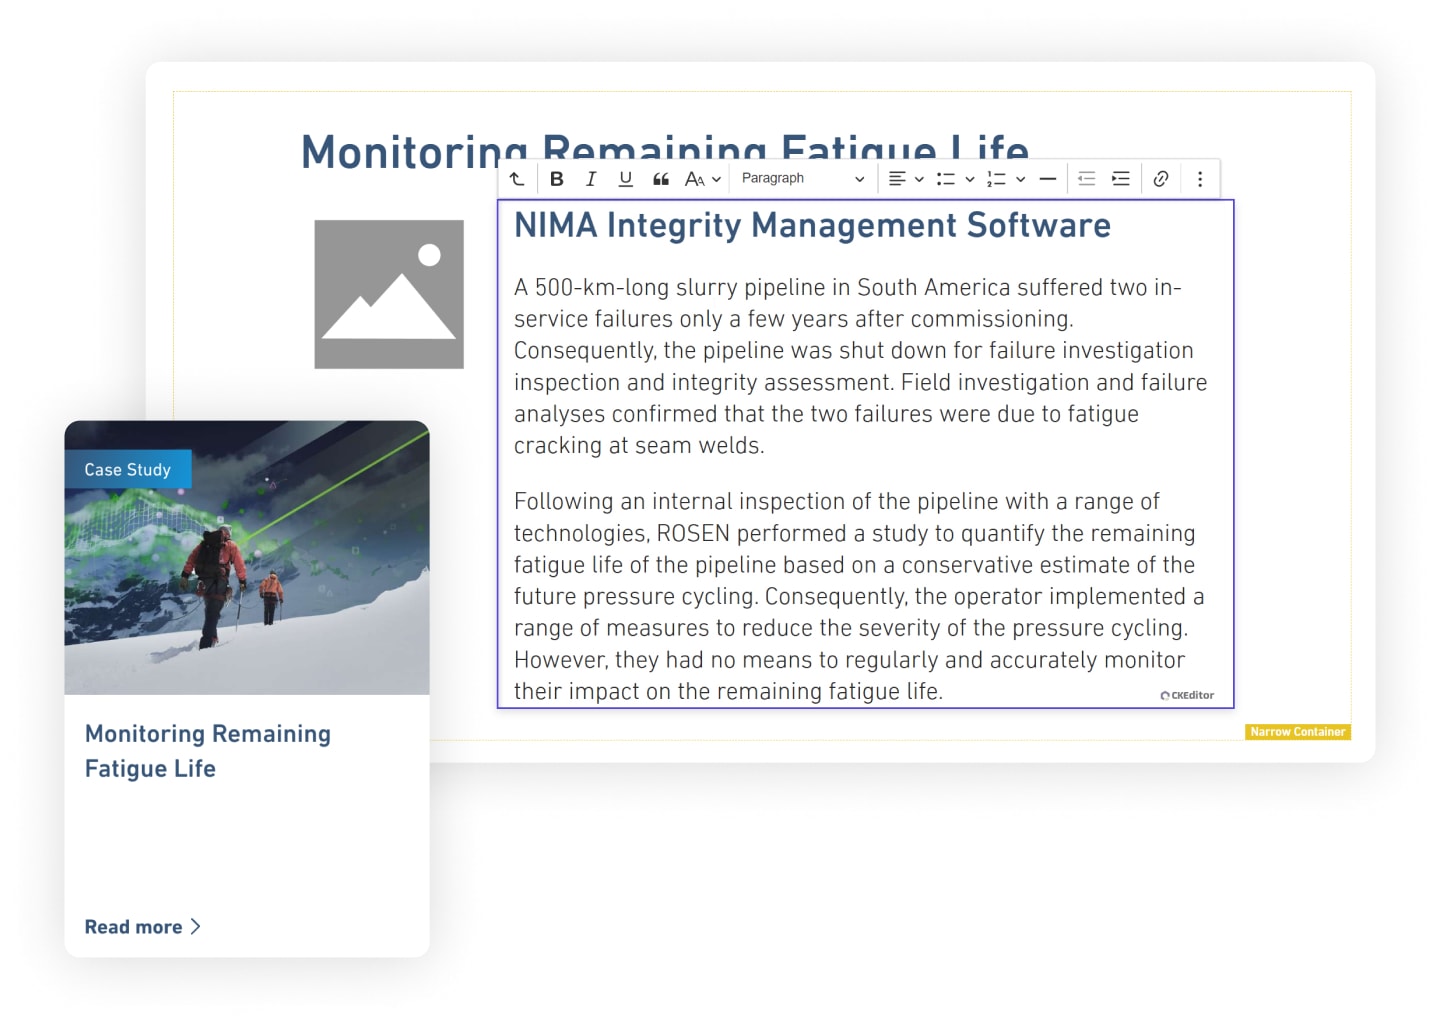
Task: Click the CKEditor logo badge
Action: 1187,695
